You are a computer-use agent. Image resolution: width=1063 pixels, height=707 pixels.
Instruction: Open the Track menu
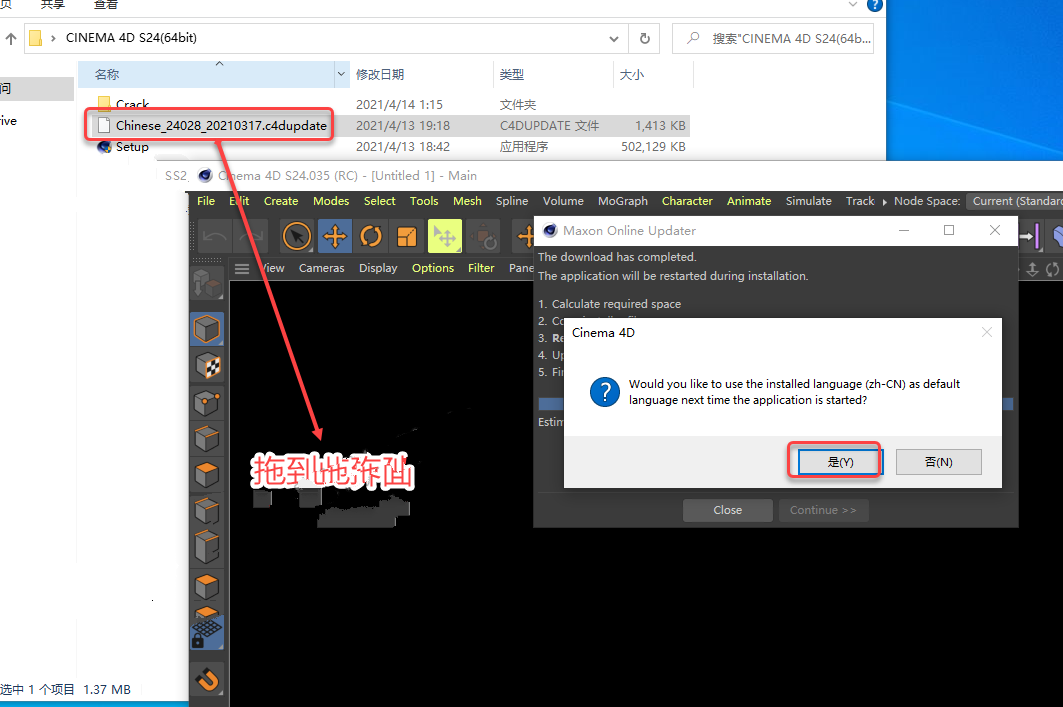(x=860, y=201)
